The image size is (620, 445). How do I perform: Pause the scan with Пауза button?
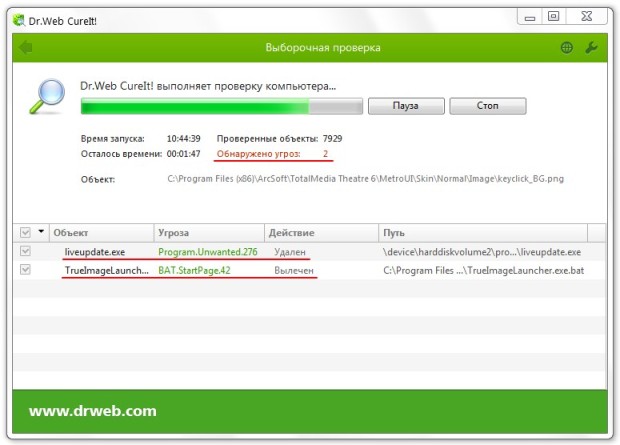point(406,106)
